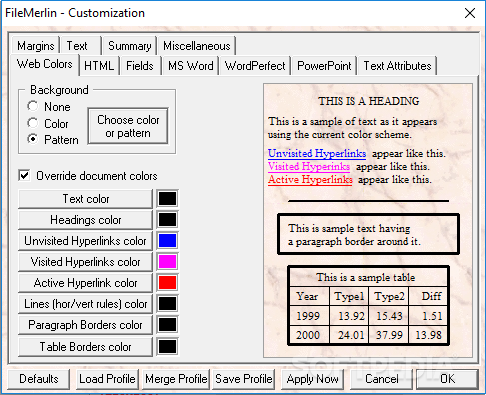Pick the magenta Visited Hyperlinks swatch
Viewport: 486px width, 395px height.
click(x=167, y=262)
